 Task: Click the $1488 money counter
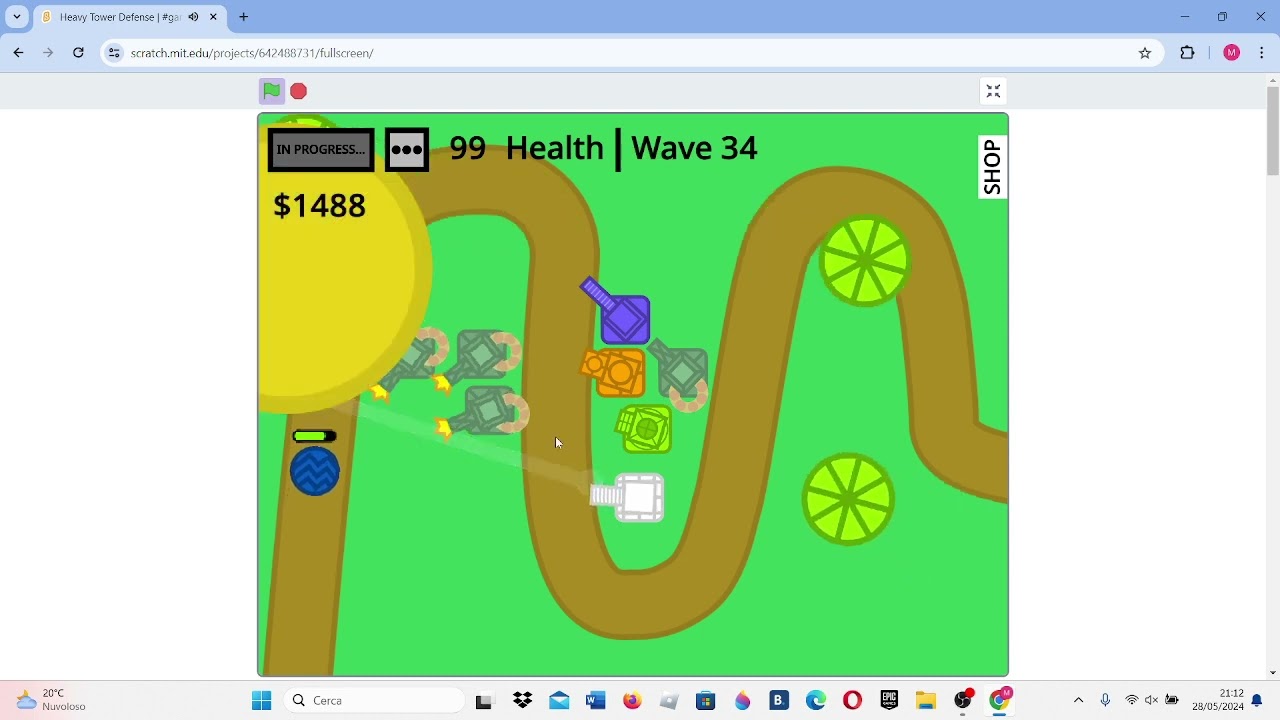[320, 206]
